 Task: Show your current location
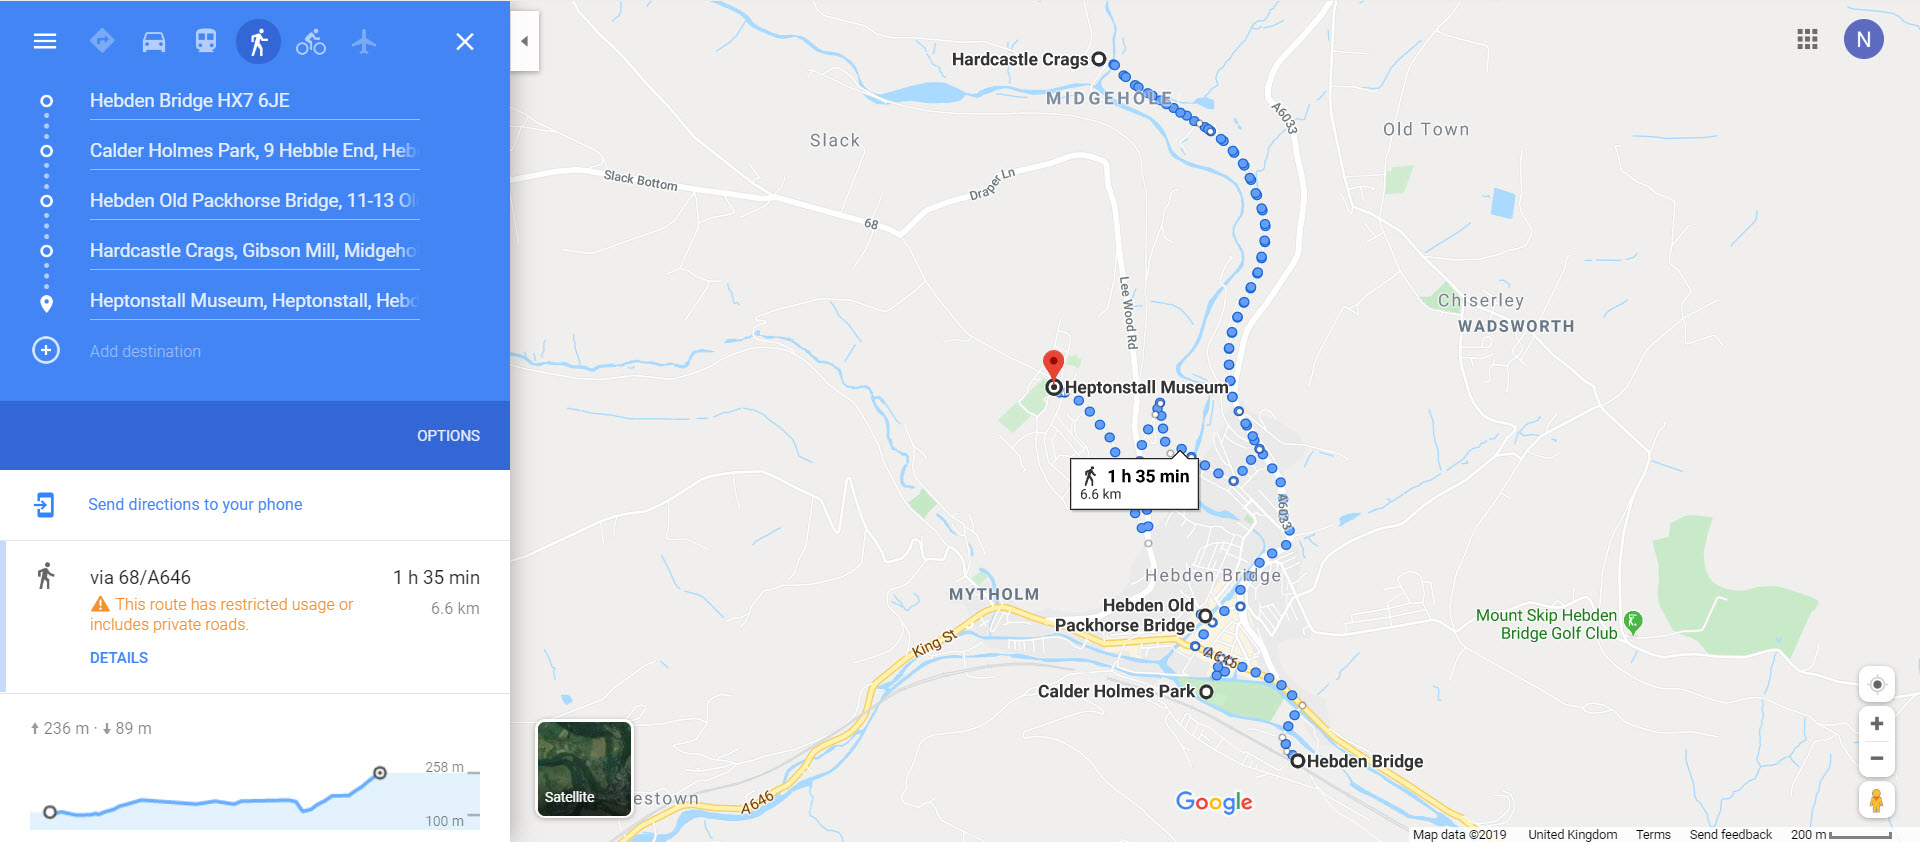[1877, 684]
